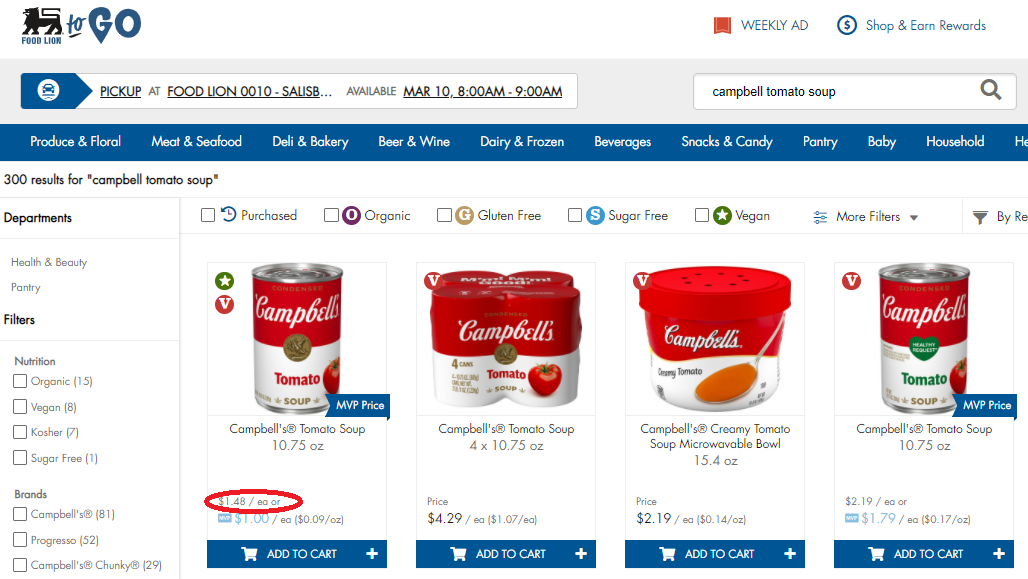The image size is (1028, 579).
Task: Open the Health & Beauty department link
Action: click(49, 262)
